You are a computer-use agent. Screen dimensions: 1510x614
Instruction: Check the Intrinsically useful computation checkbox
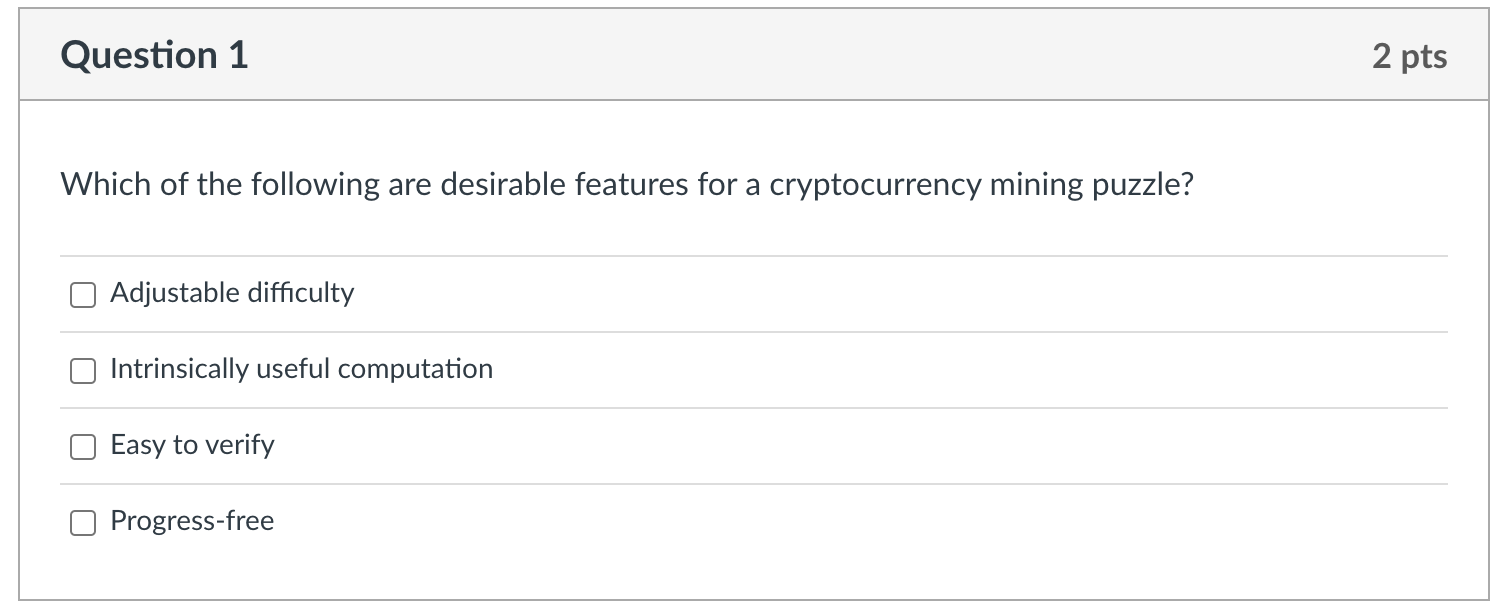82,371
